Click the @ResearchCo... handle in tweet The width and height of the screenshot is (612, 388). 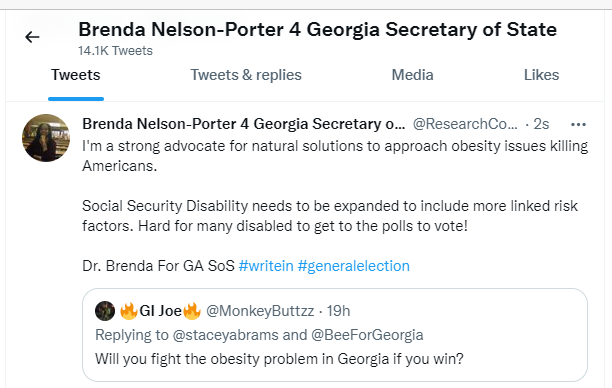coord(465,124)
